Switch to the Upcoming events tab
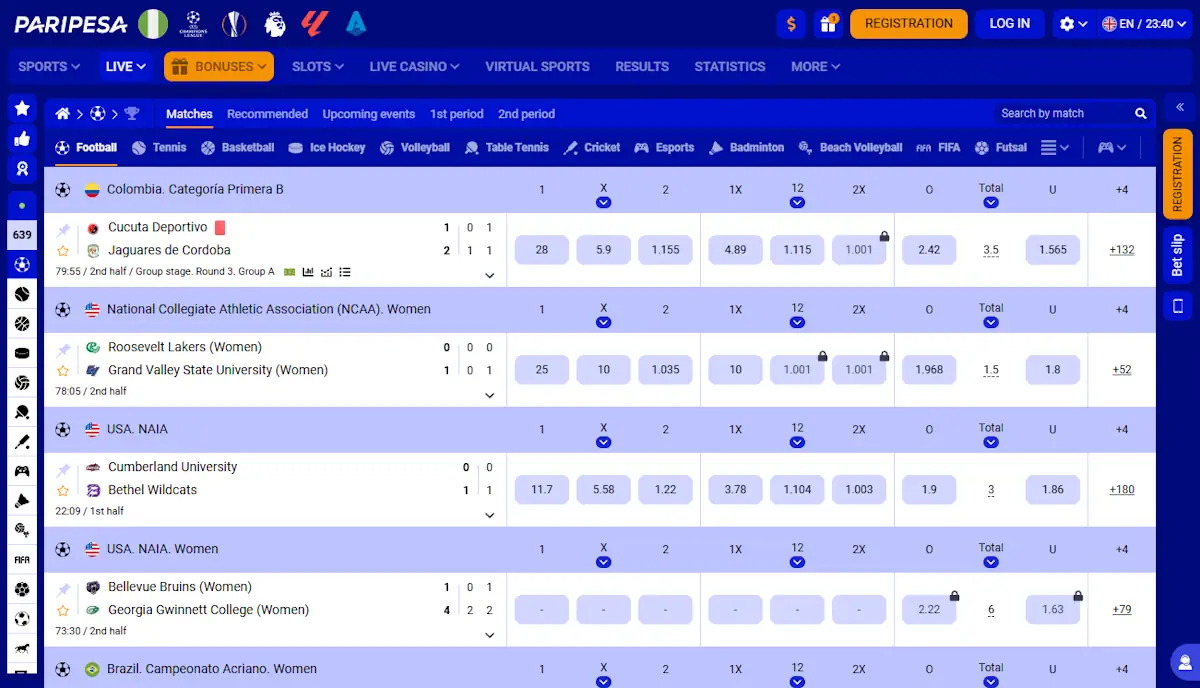The height and width of the screenshot is (688, 1200). click(x=368, y=114)
